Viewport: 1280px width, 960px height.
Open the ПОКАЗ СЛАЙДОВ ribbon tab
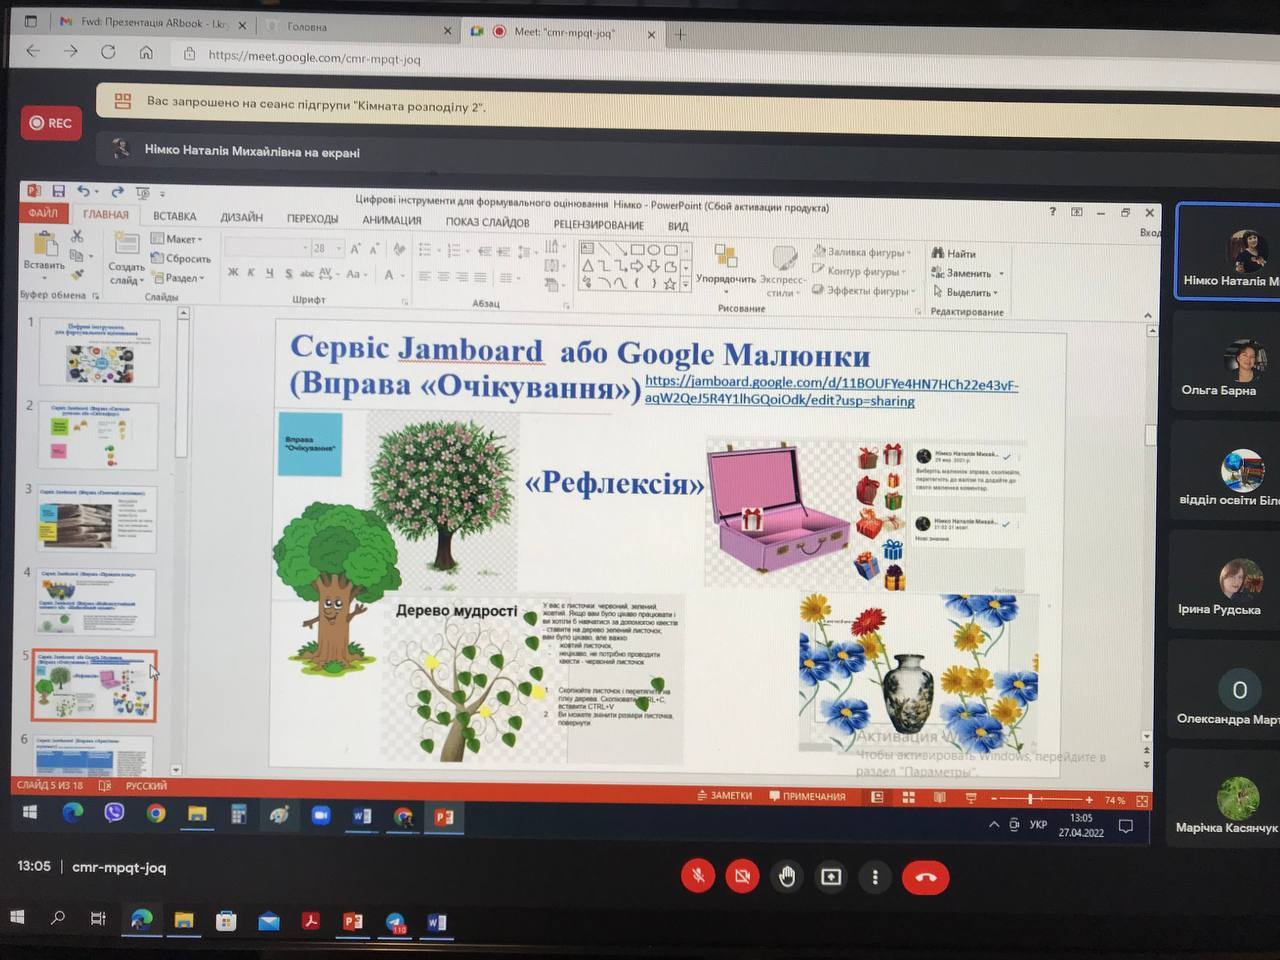487,222
